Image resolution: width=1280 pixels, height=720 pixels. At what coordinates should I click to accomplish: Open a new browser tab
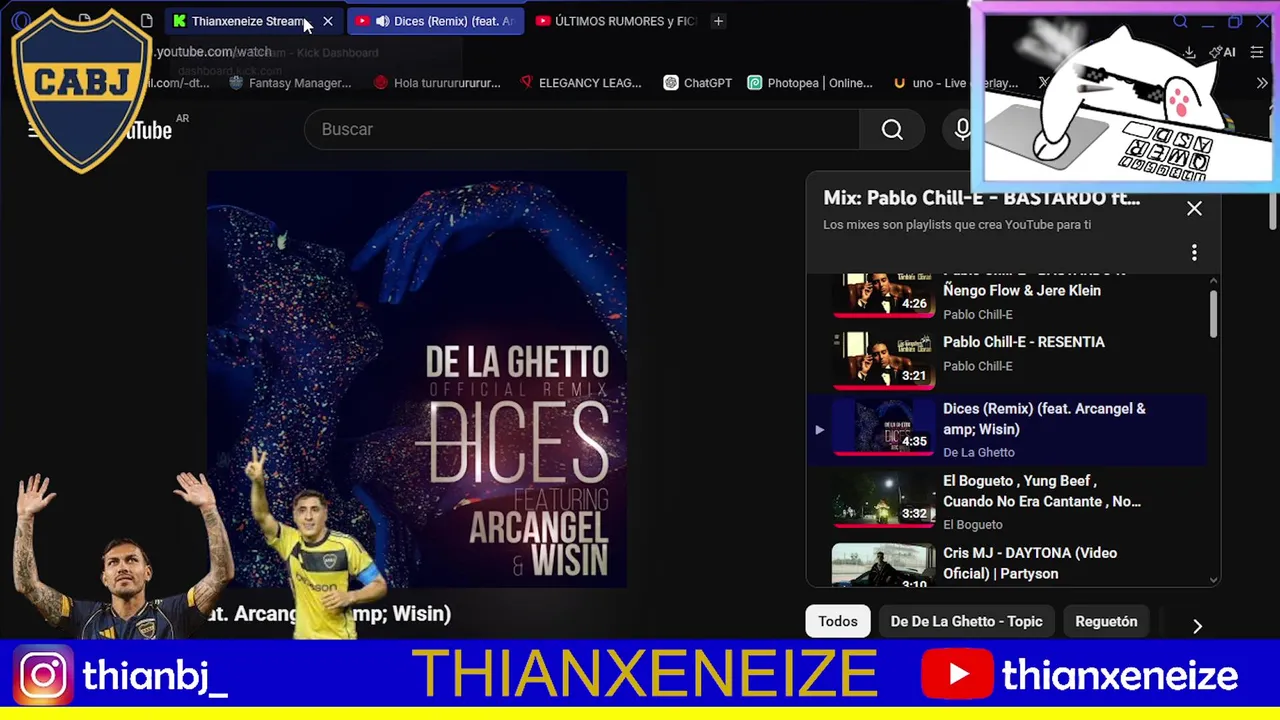(718, 21)
